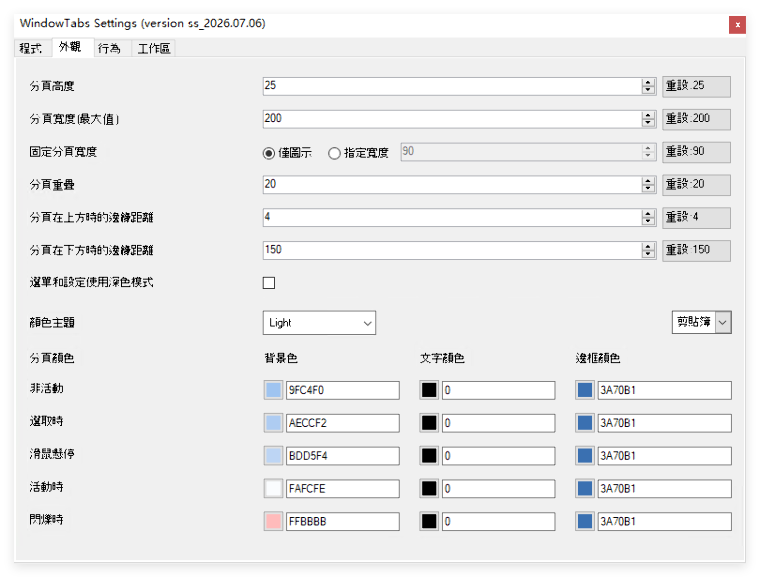Click the 重設:4 button

point(697,218)
